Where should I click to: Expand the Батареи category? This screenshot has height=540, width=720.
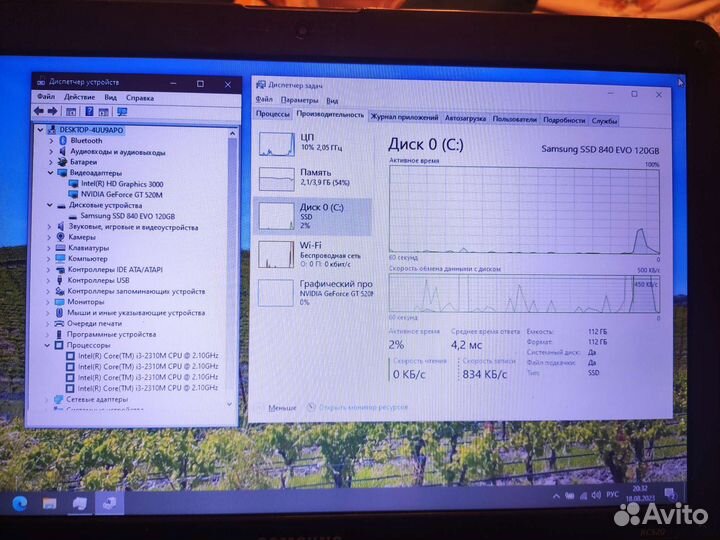pos(51,162)
